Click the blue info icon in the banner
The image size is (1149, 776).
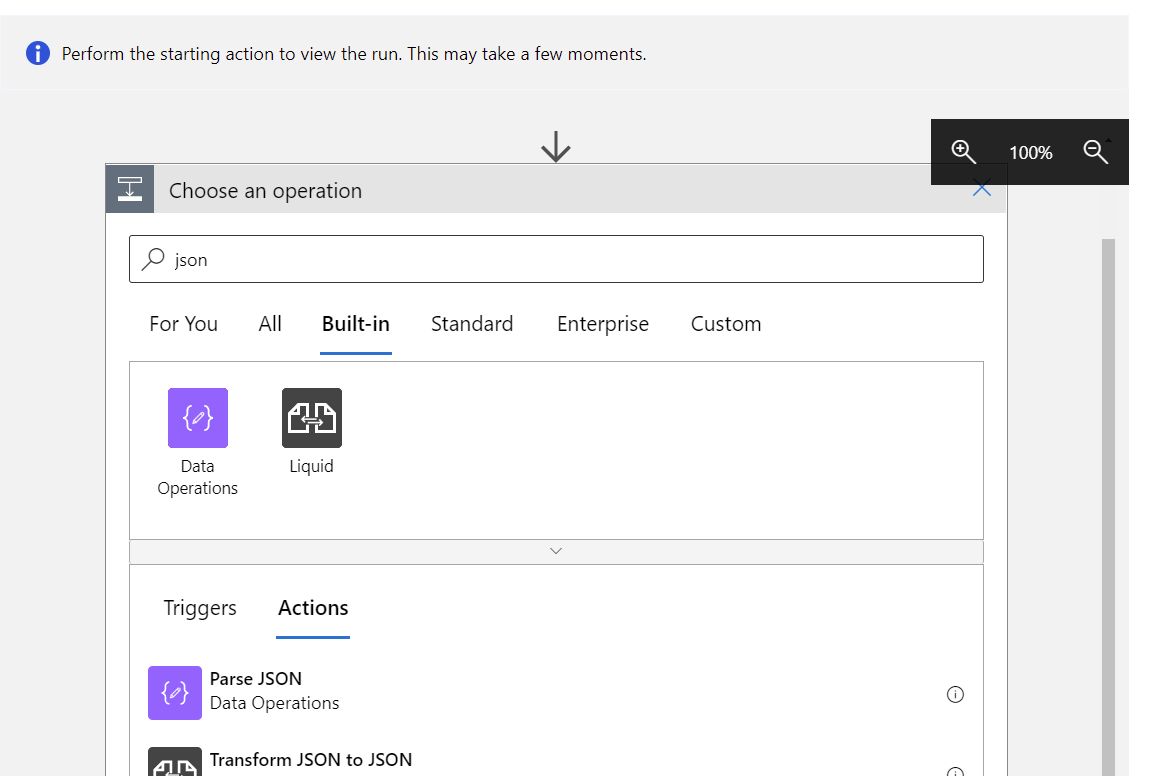pos(37,53)
